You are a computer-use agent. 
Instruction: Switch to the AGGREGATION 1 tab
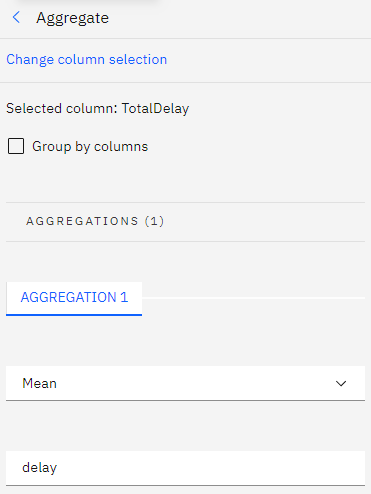coord(74,298)
